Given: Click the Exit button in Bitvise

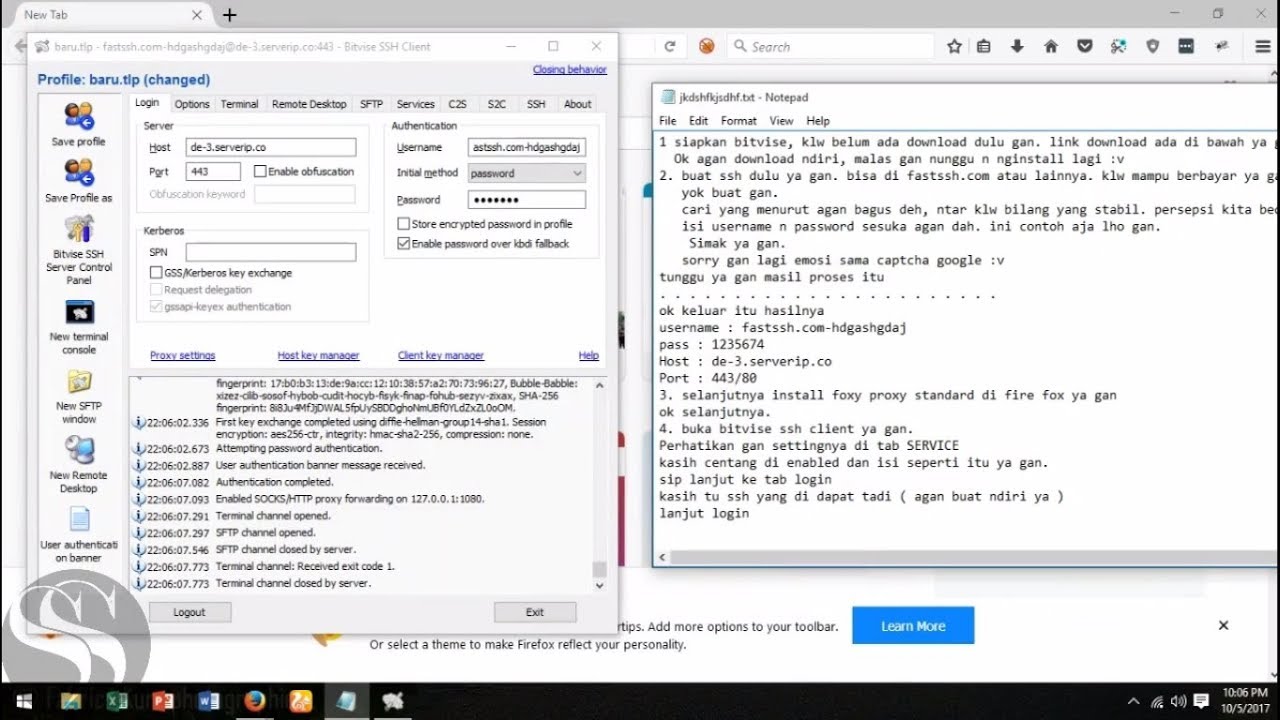Looking at the screenshot, I should tap(535, 612).
